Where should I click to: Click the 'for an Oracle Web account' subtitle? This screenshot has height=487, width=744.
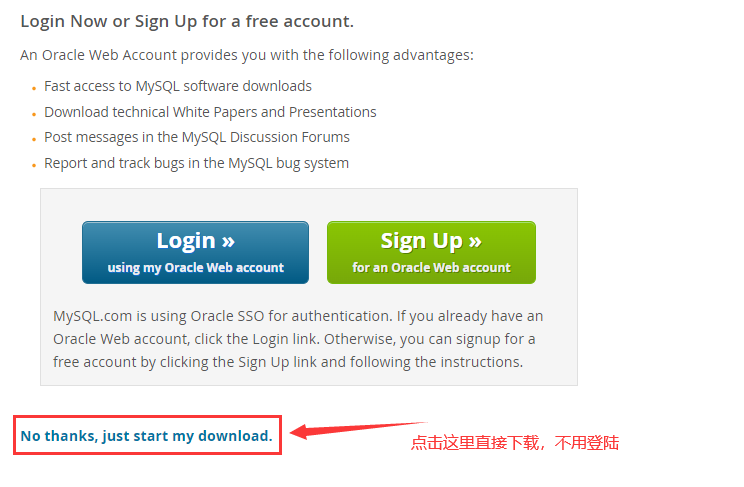(431, 268)
